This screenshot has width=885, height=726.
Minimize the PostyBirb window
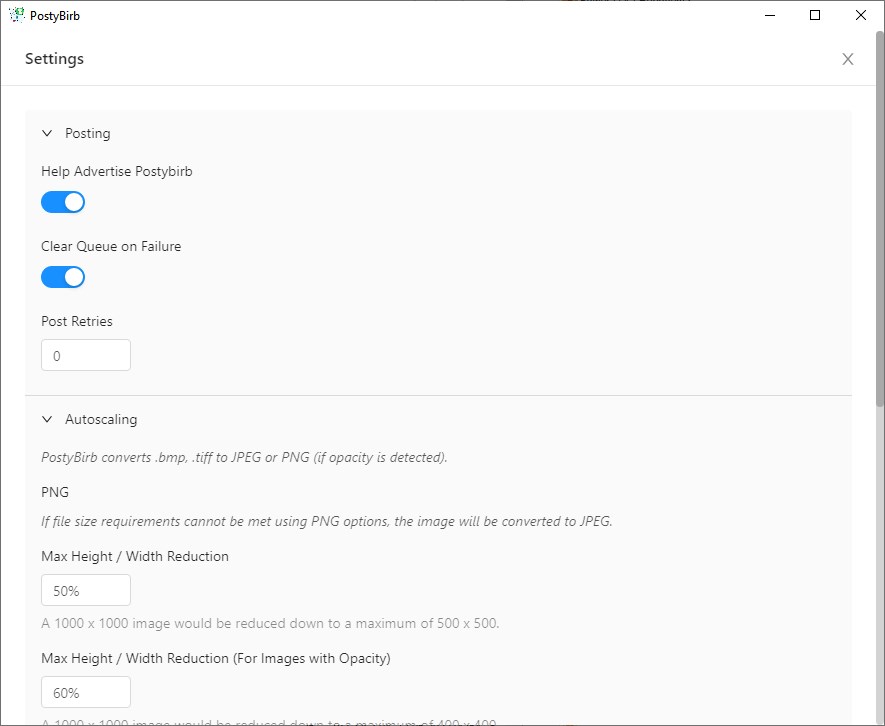pyautogui.click(x=770, y=15)
